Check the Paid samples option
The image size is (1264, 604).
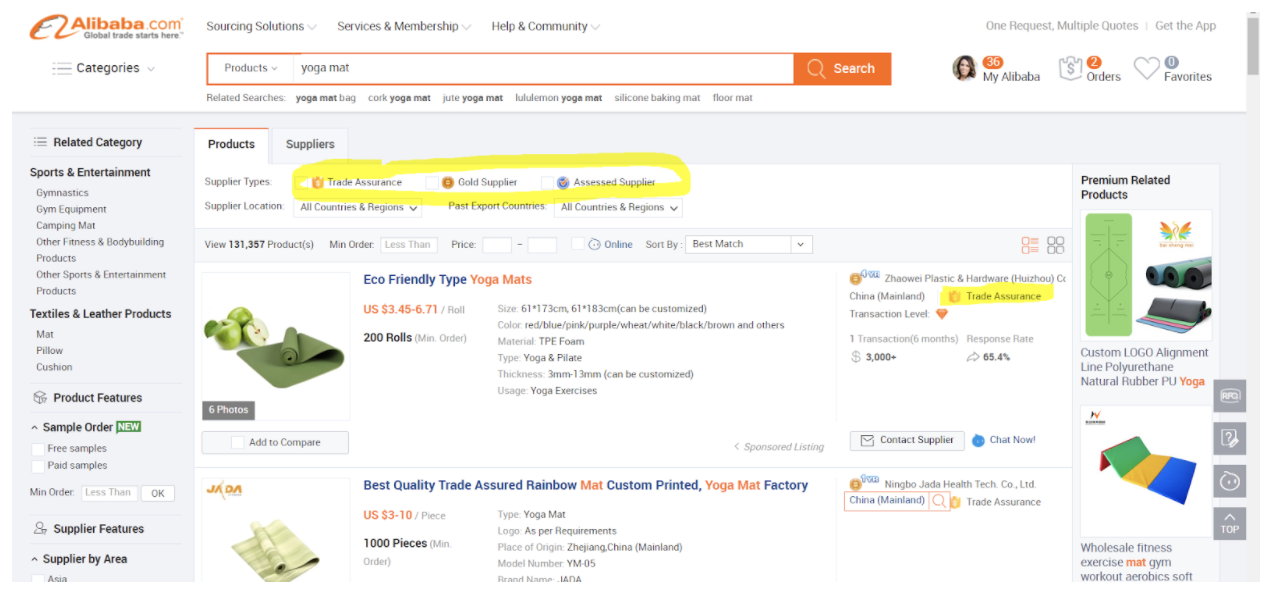38,465
